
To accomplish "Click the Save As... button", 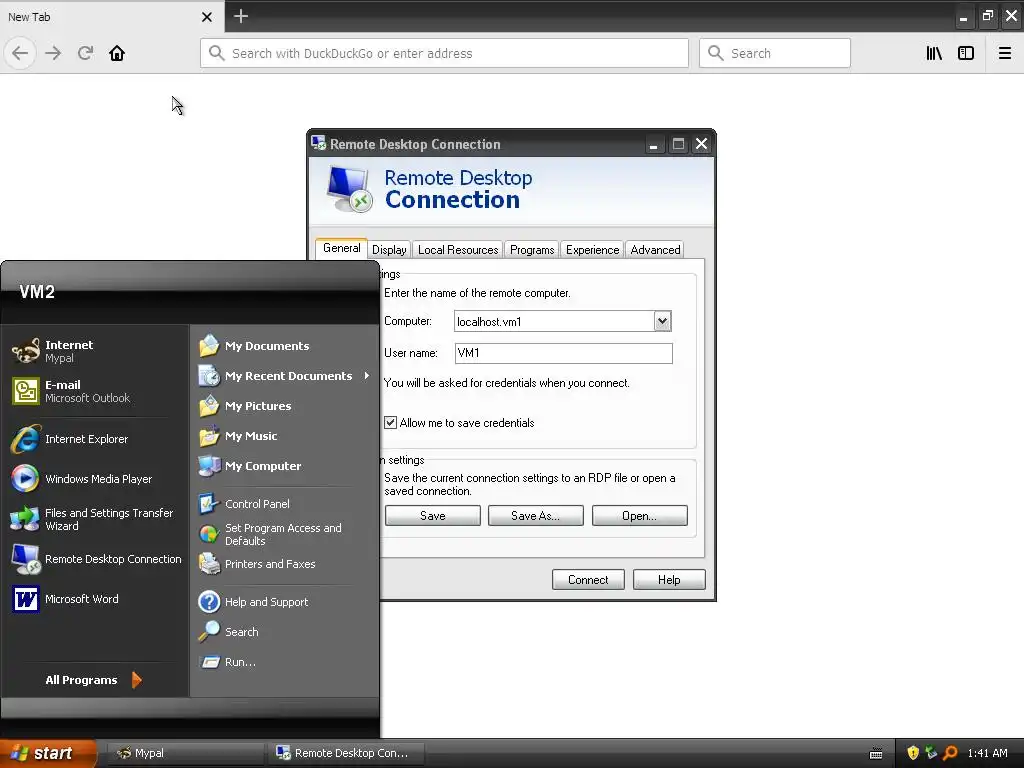I will pyautogui.click(x=536, y=516).
